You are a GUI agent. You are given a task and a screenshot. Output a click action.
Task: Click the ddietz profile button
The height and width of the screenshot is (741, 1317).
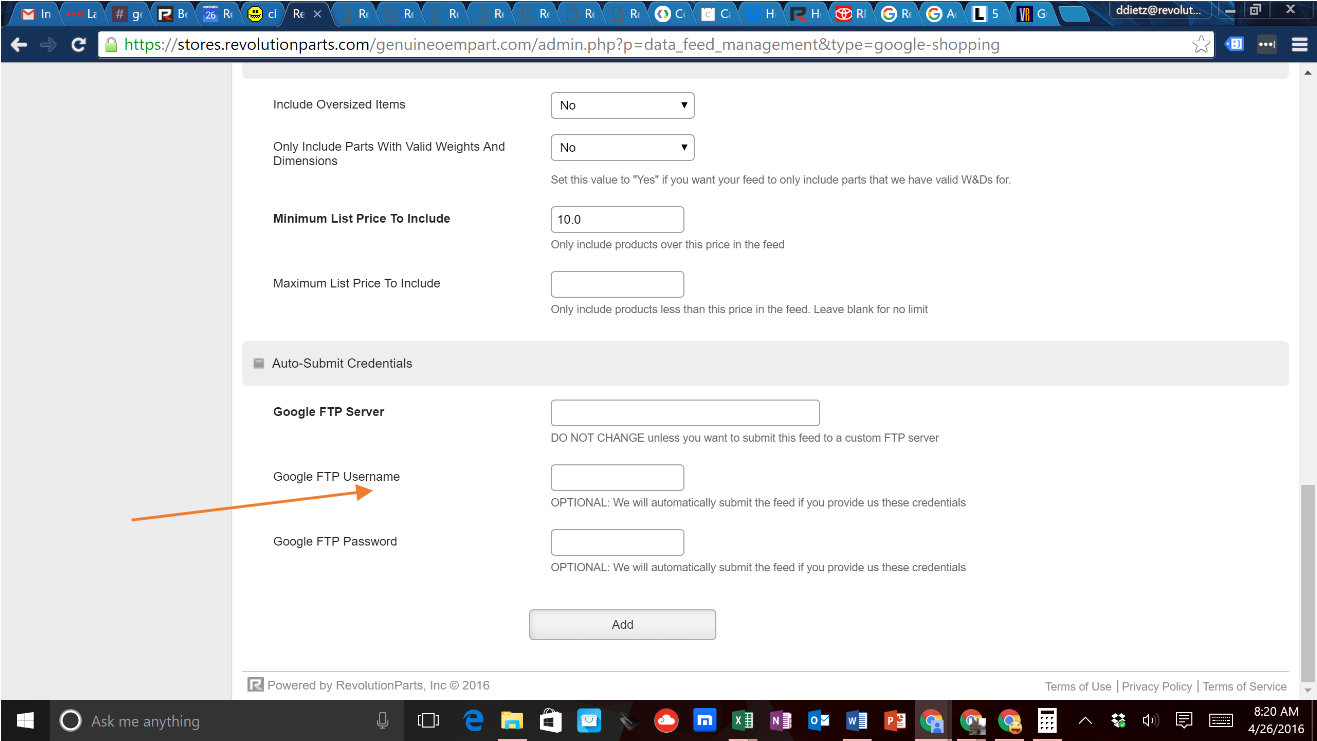pyautogui.click(x=1161, y=10)
